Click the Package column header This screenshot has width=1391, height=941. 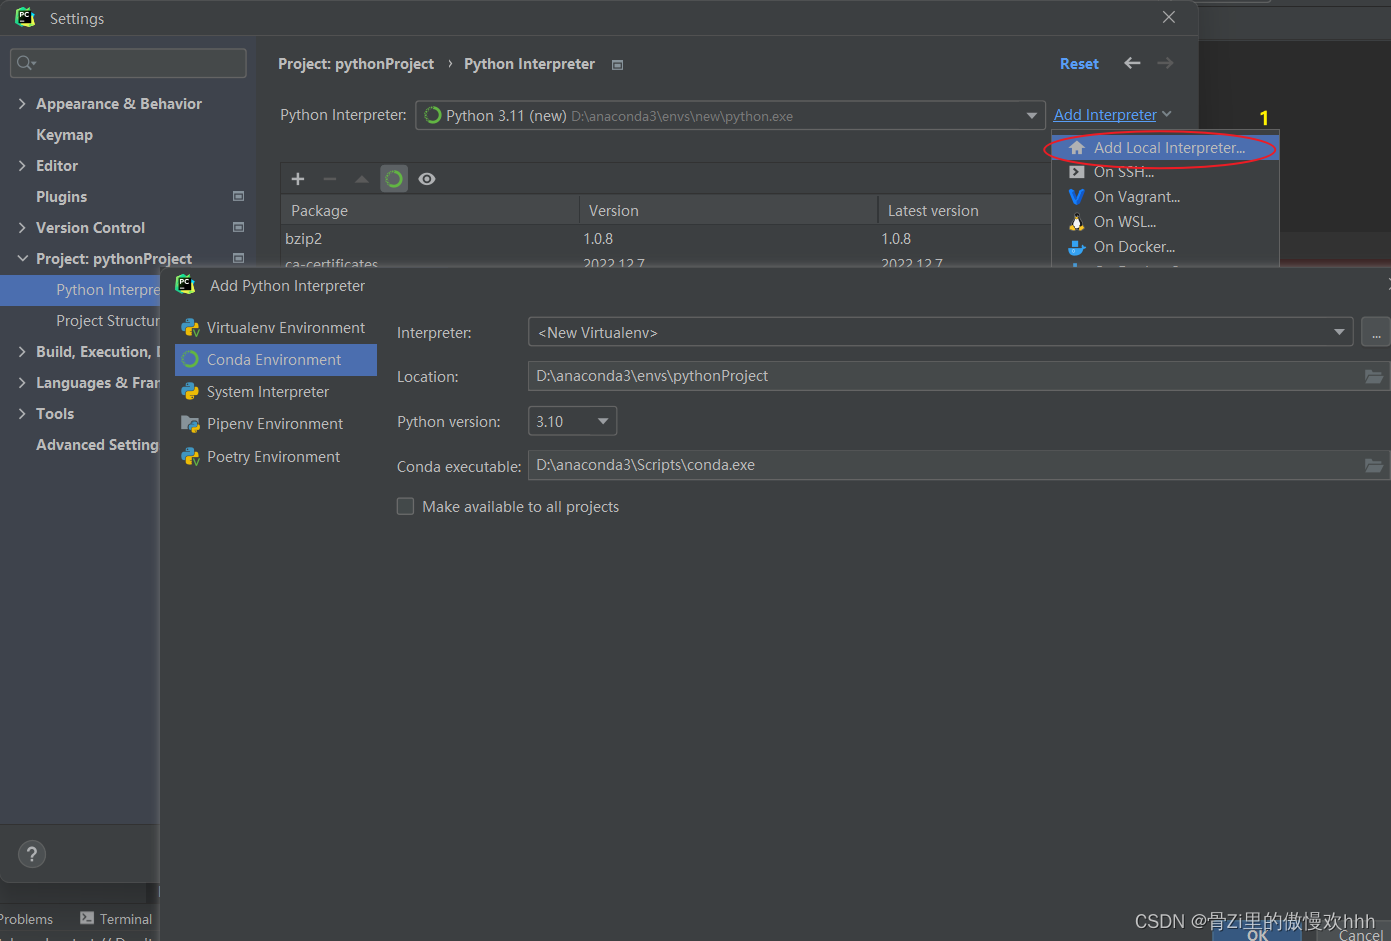pos(430,211)
